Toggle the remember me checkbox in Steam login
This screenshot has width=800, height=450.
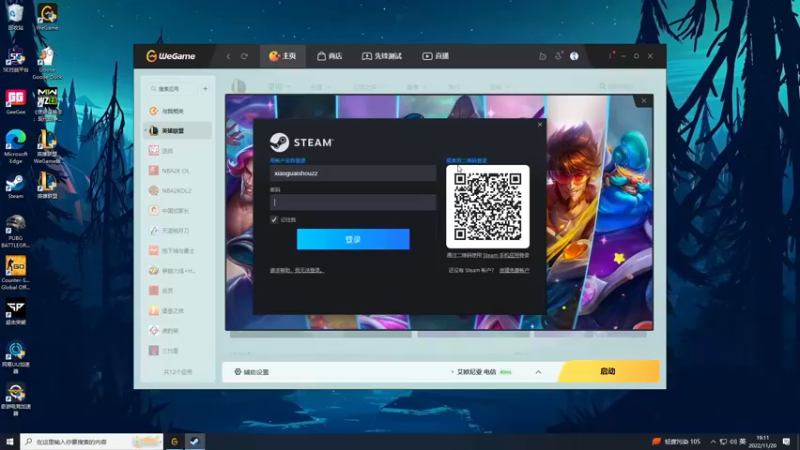click(x=274, y=219)
